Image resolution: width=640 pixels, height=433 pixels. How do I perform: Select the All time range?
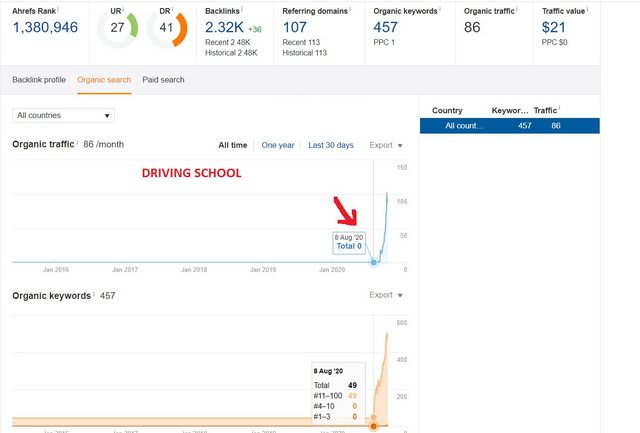click(233, 145)
